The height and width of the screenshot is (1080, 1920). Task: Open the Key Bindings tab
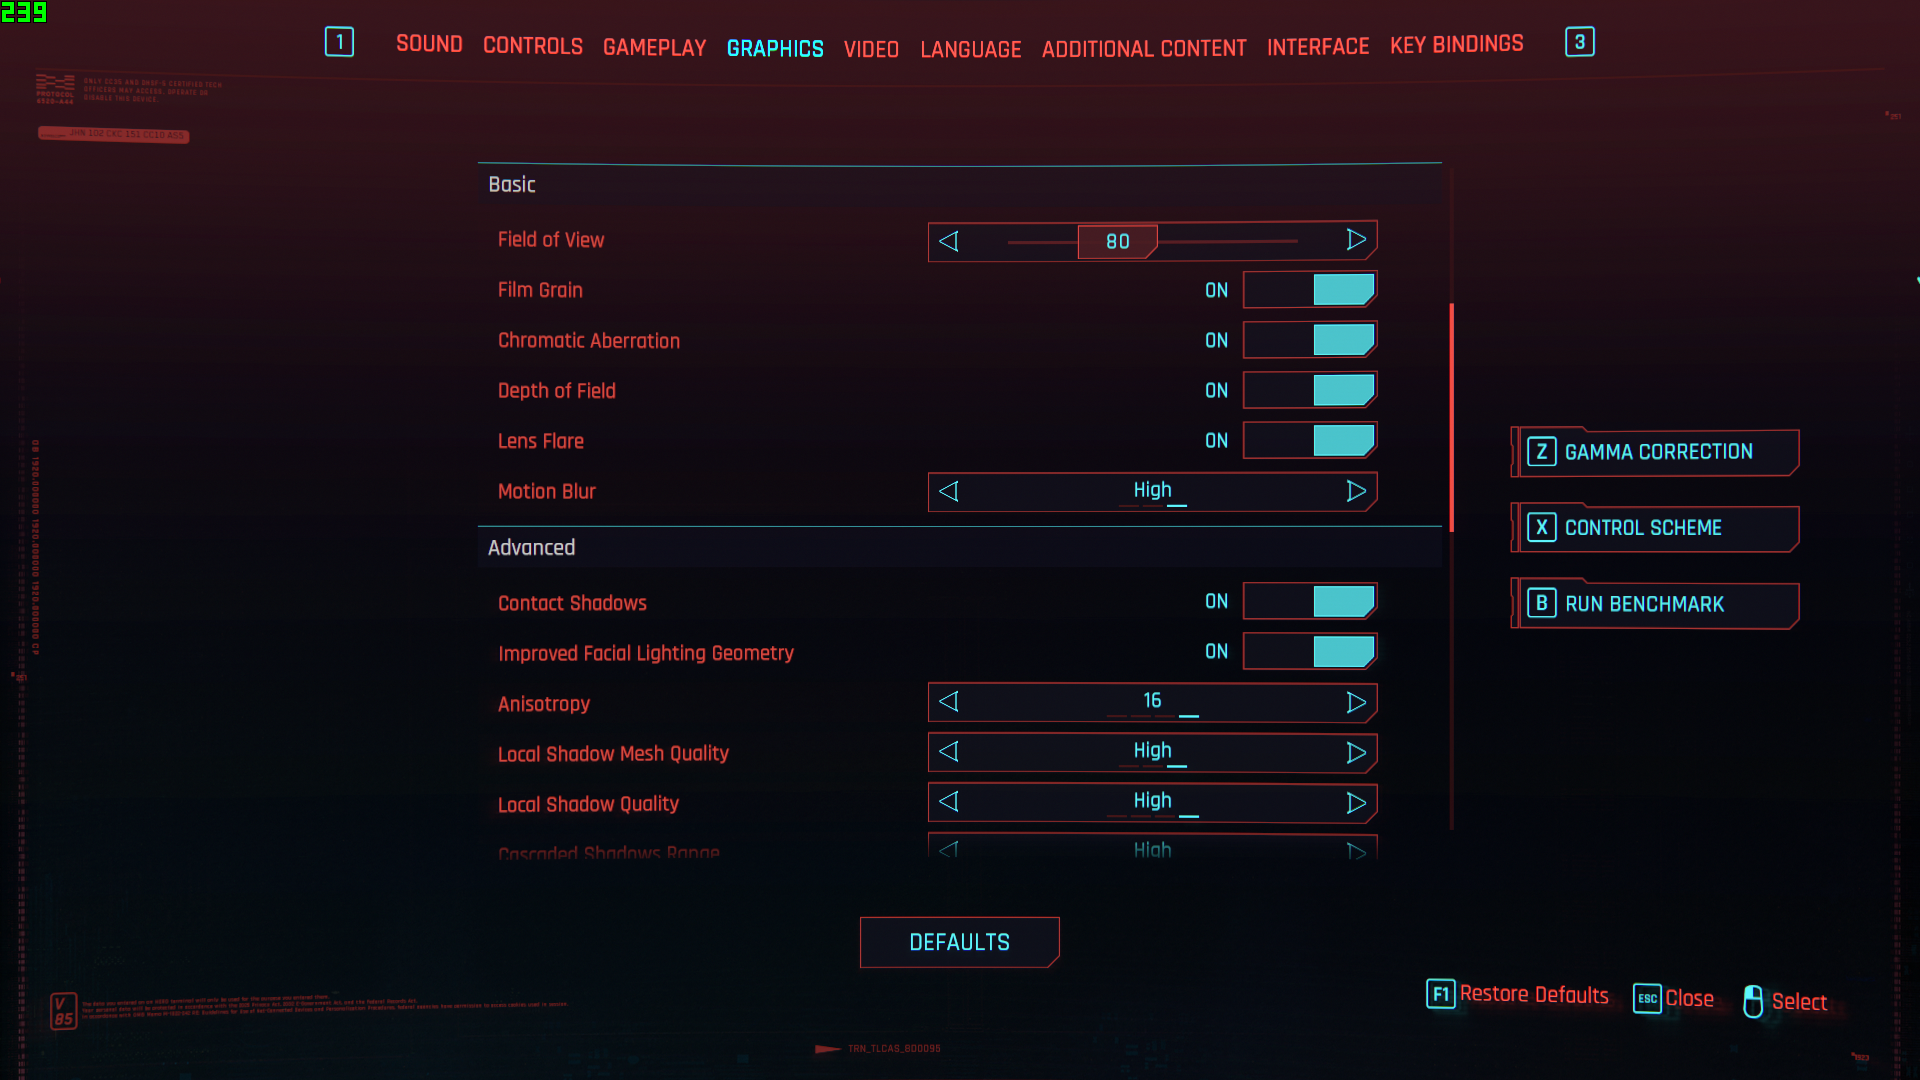click(x=1456, y=45)
